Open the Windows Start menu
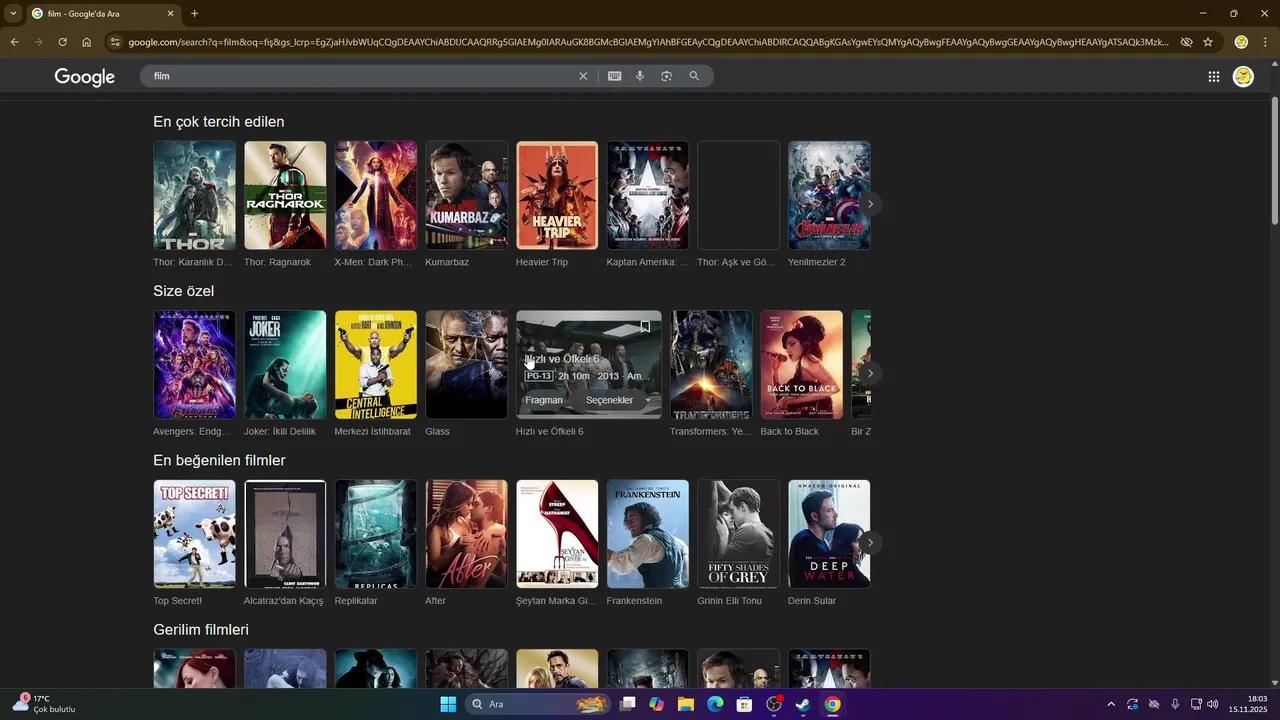Viewport: 1280px width, 720px height. (448, 704)
